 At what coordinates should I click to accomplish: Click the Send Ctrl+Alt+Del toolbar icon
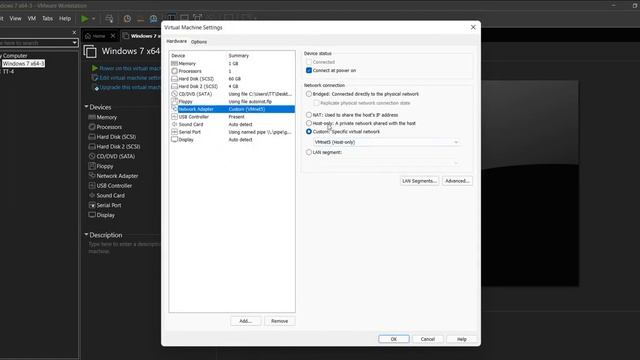pyautogui.click(x=109, y=18)
